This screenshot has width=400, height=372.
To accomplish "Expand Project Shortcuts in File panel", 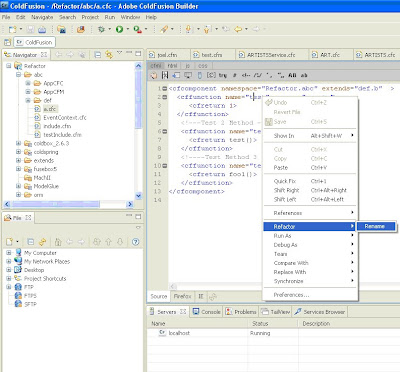I will (x=9, y=278).
